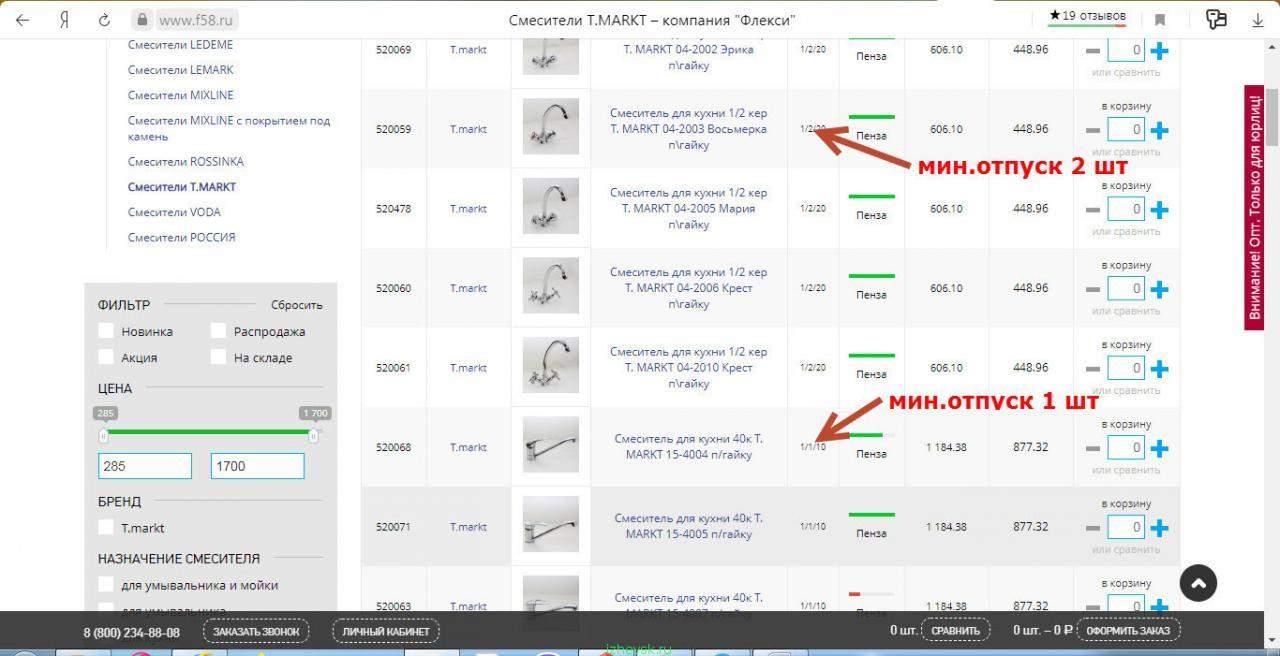Viewport: 1280px width, 656px height.
Task: Enable the Новинка filter checkbox
Action: pos(106,331)
